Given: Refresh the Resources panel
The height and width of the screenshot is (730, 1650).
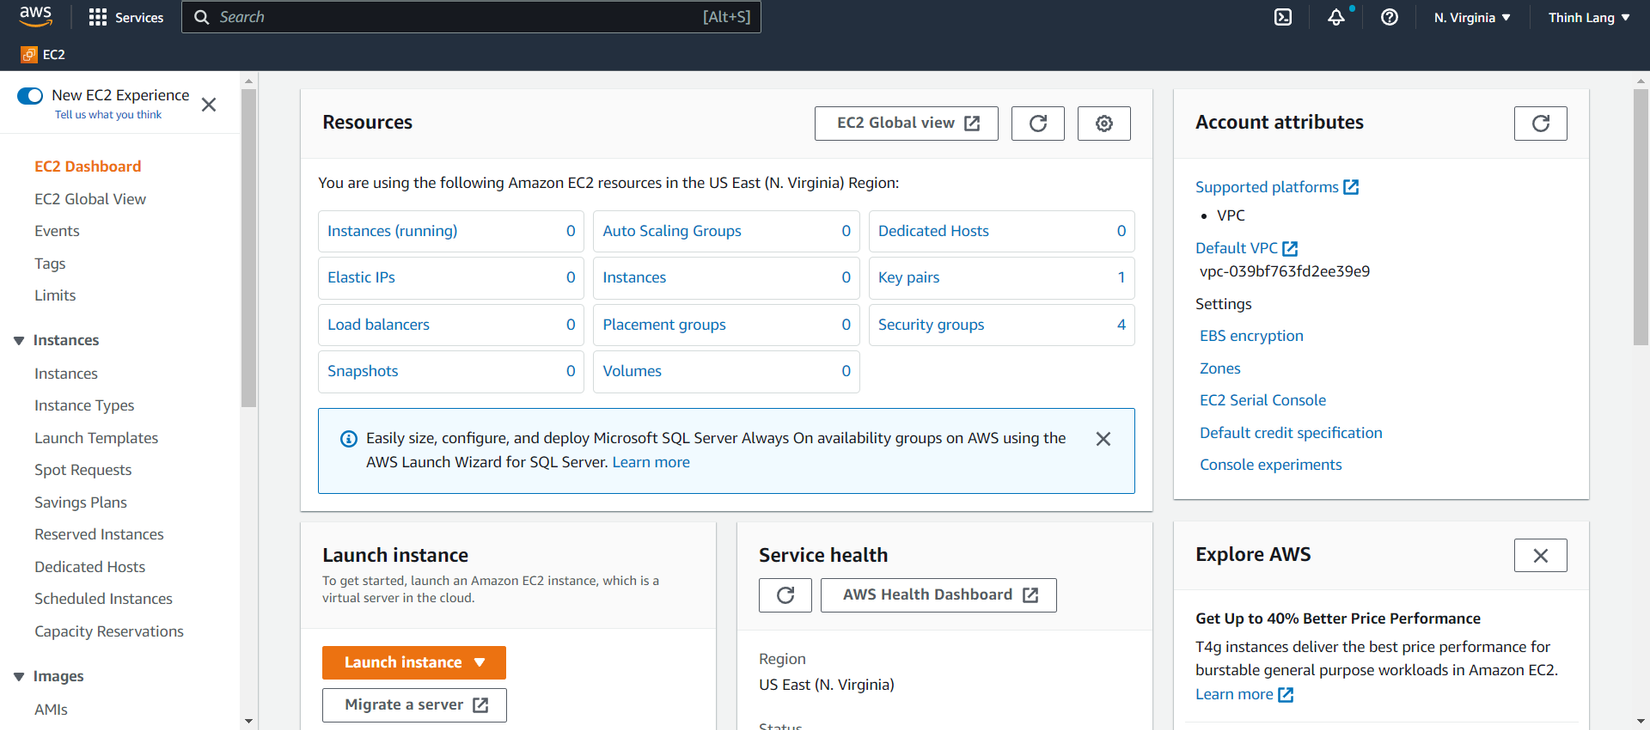Looking at the screenshot, I should pos(1038,123).
